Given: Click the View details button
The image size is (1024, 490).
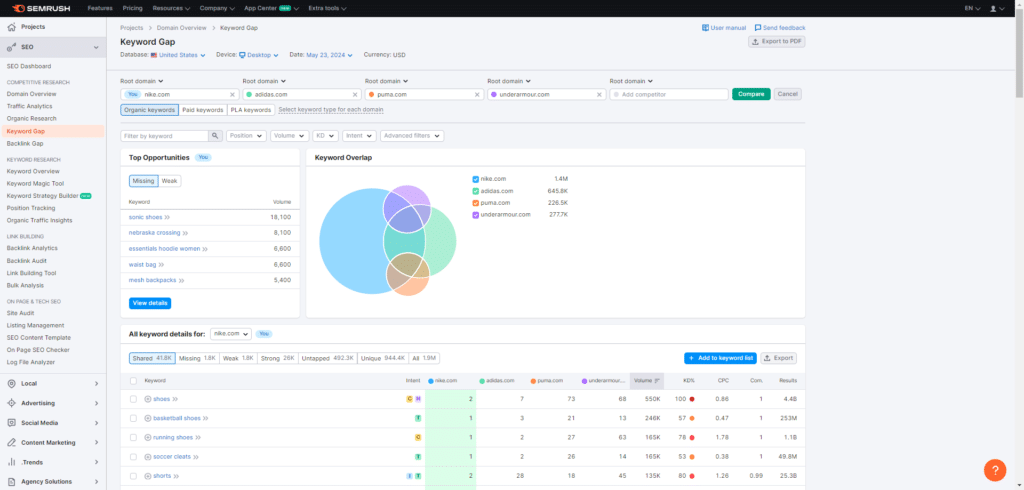Looking at the screenshot, I should tap(149, 303).
